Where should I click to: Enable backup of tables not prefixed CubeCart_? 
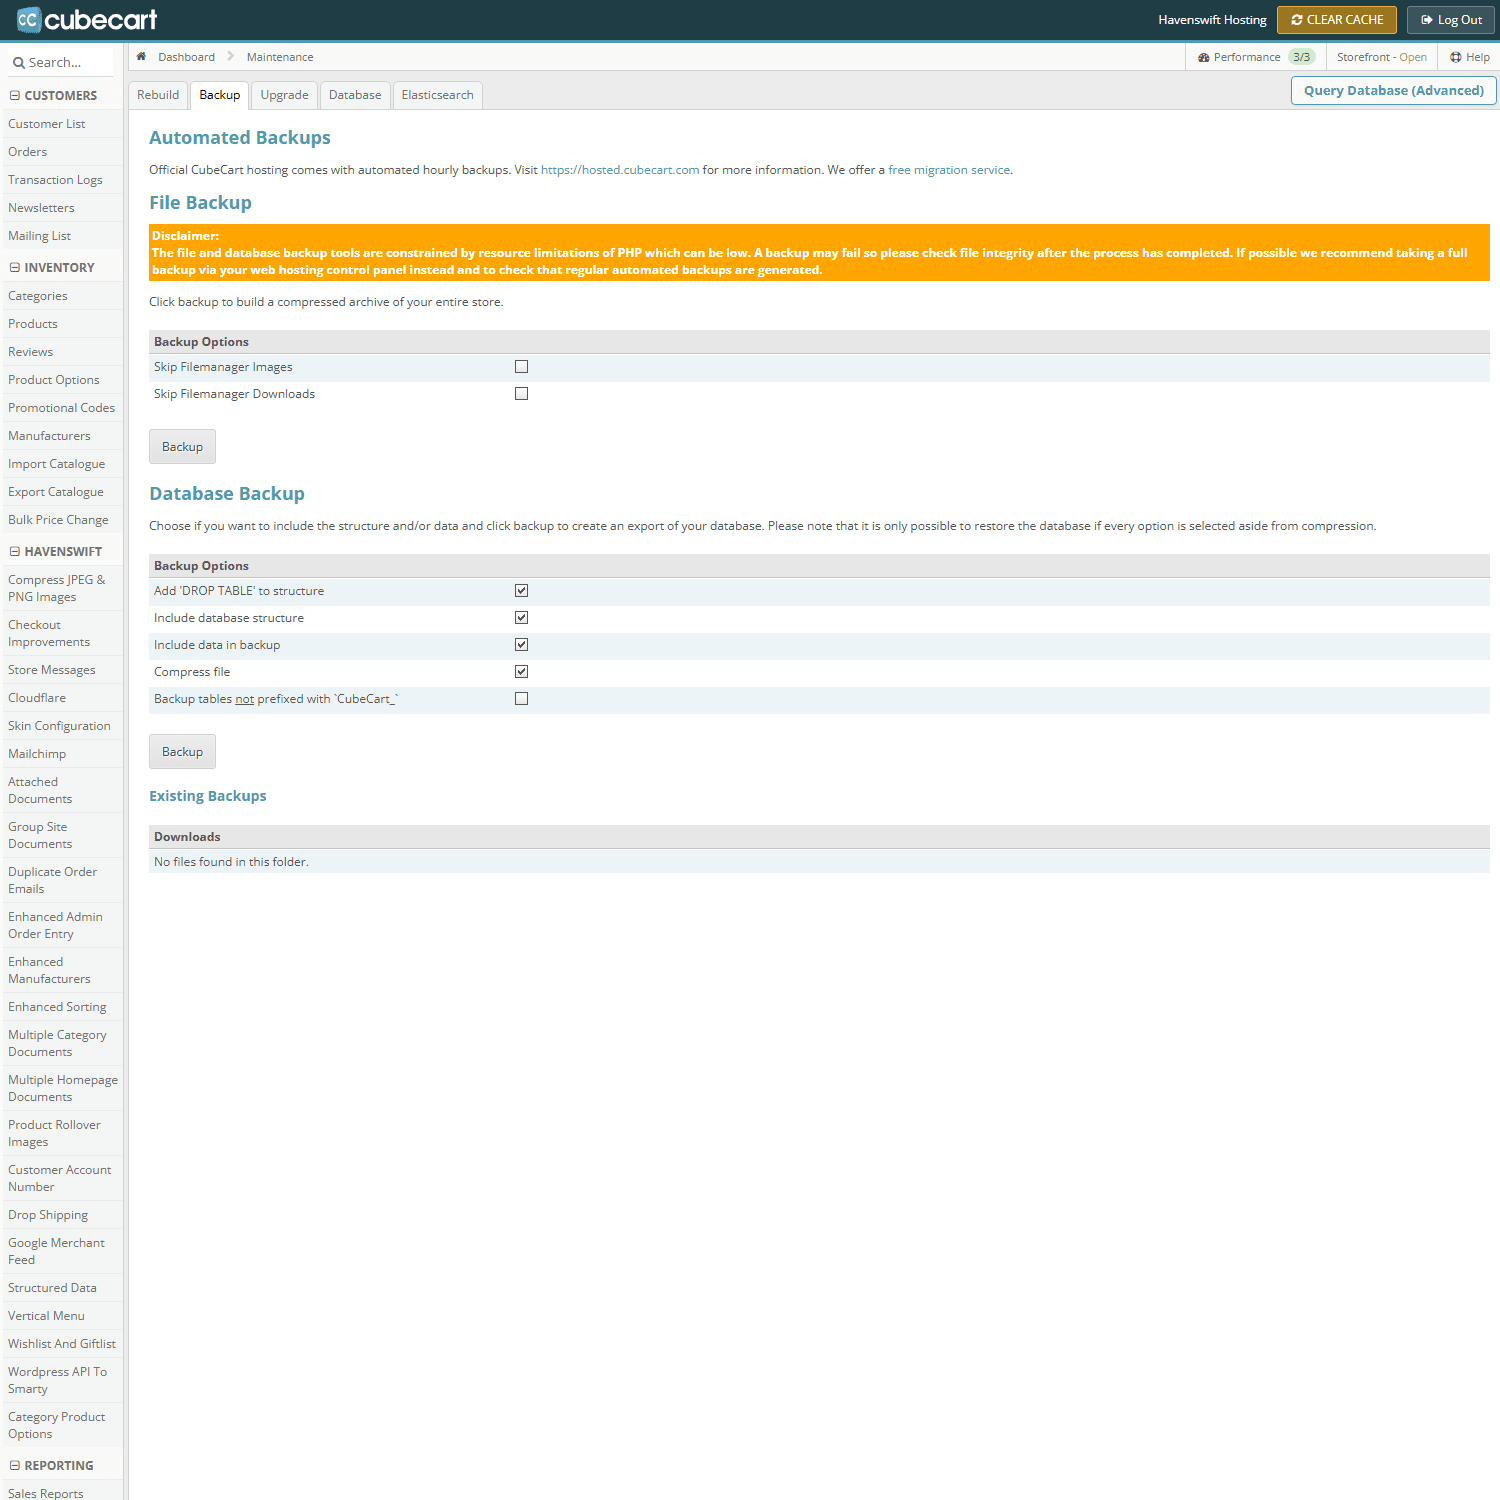point(521,699)
